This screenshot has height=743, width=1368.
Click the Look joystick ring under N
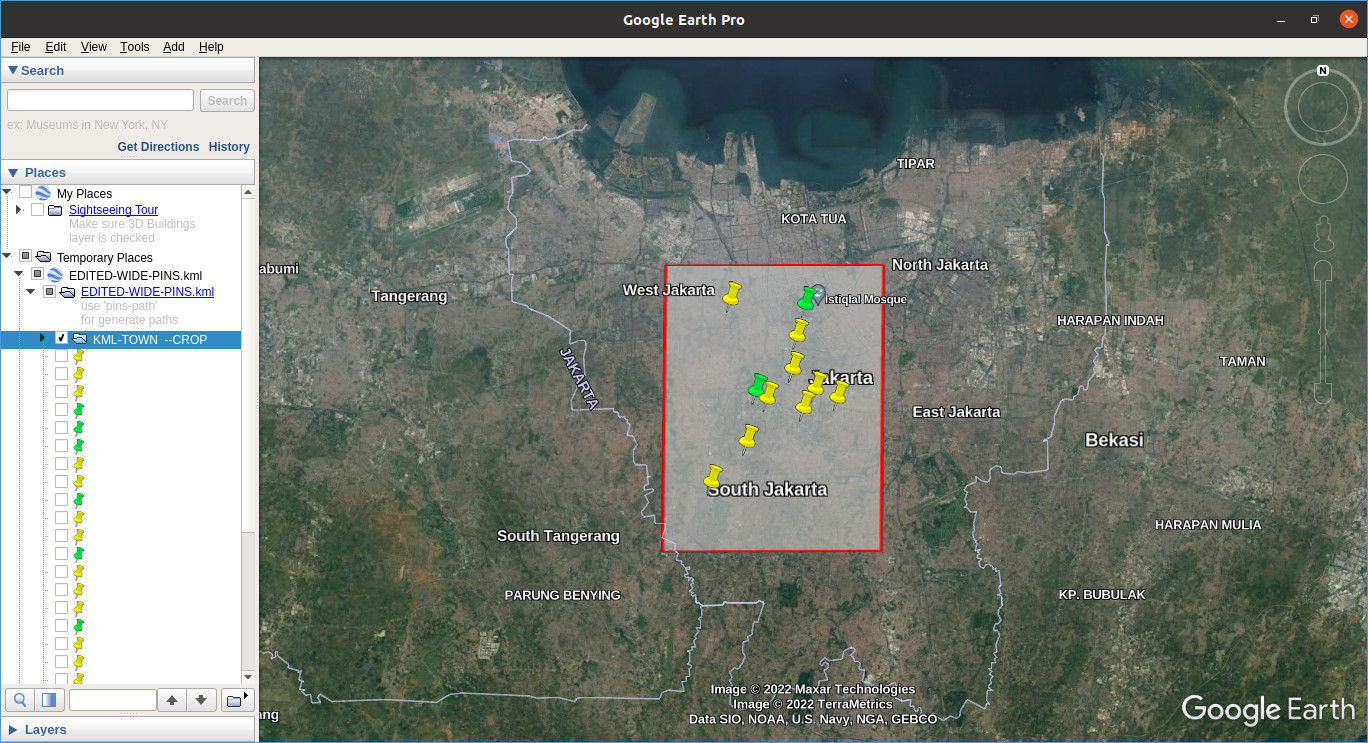[1322, 106]
